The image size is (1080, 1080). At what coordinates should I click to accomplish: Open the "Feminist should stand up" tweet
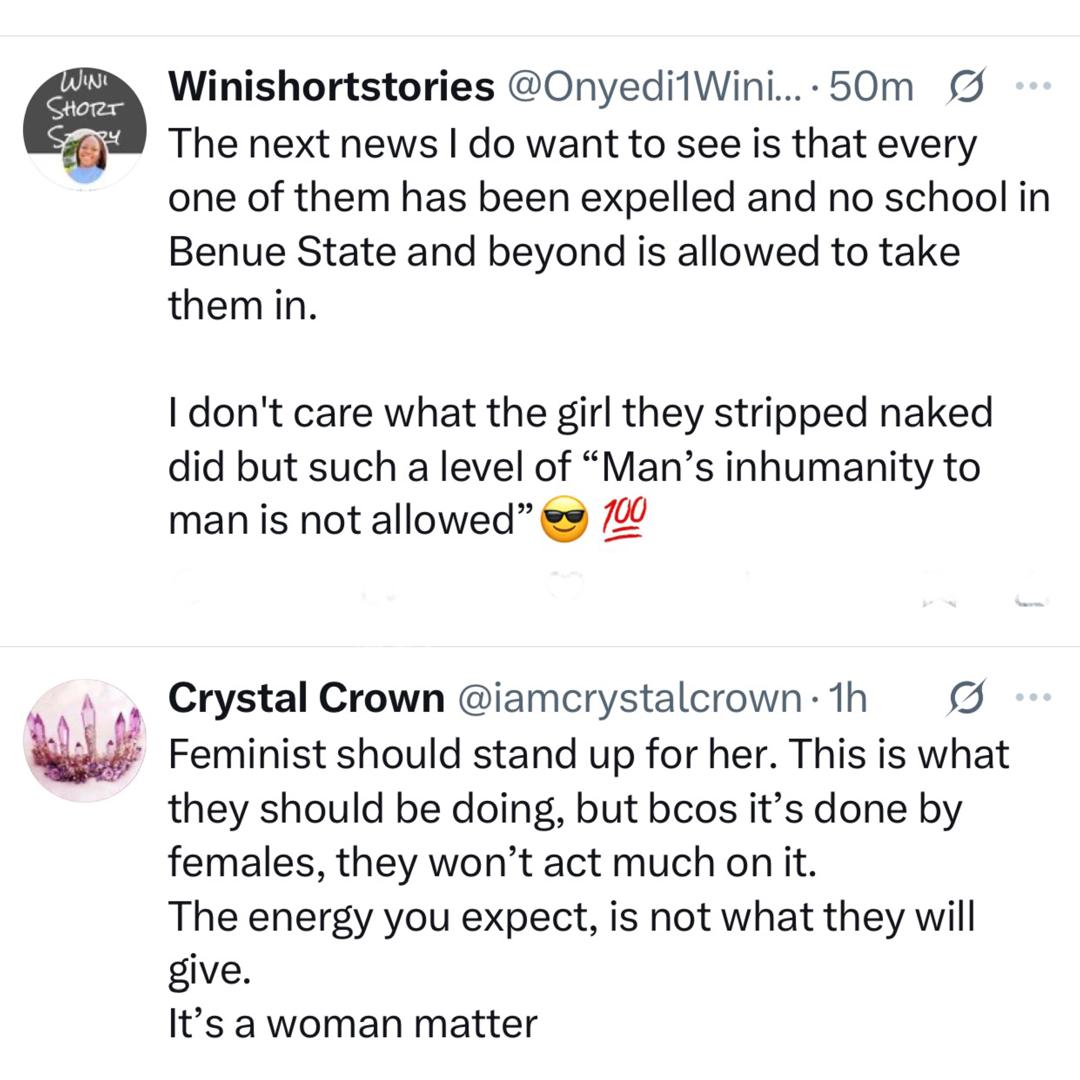coord(590,808)
